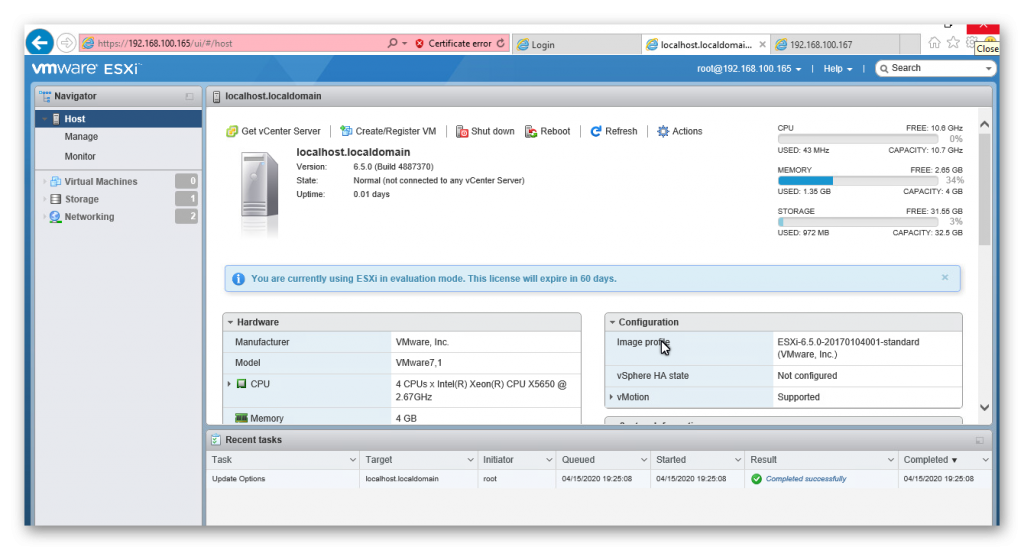Click the VMware ESXi logo
Viewport: 1024px width, 550px height.
point(86,69)
